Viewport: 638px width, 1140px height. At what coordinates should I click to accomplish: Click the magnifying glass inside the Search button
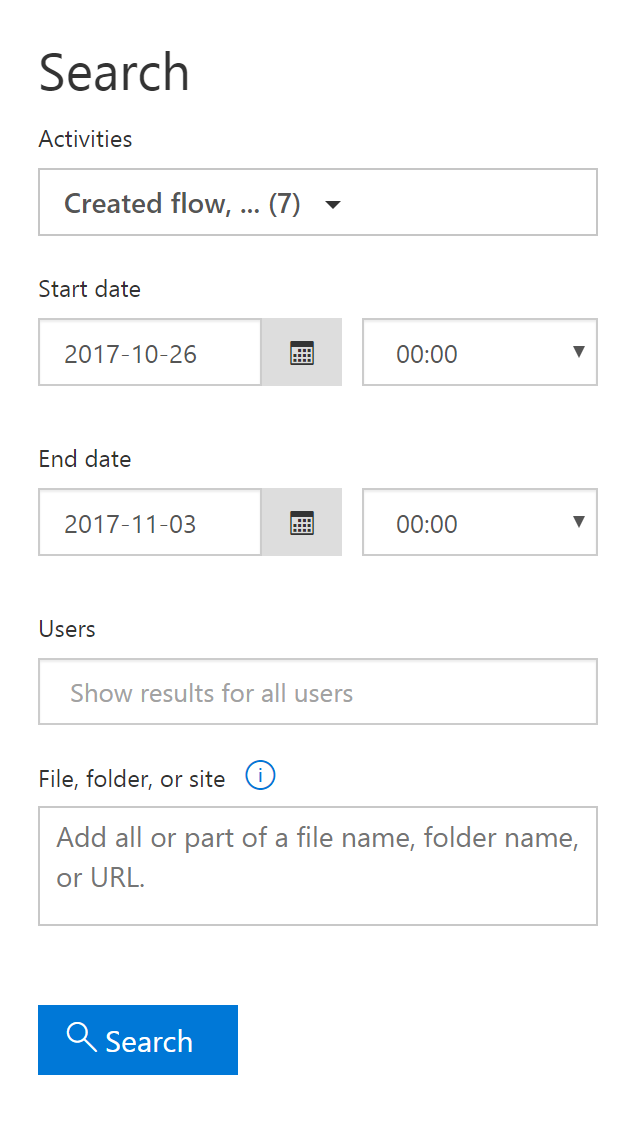point(82,1040)
